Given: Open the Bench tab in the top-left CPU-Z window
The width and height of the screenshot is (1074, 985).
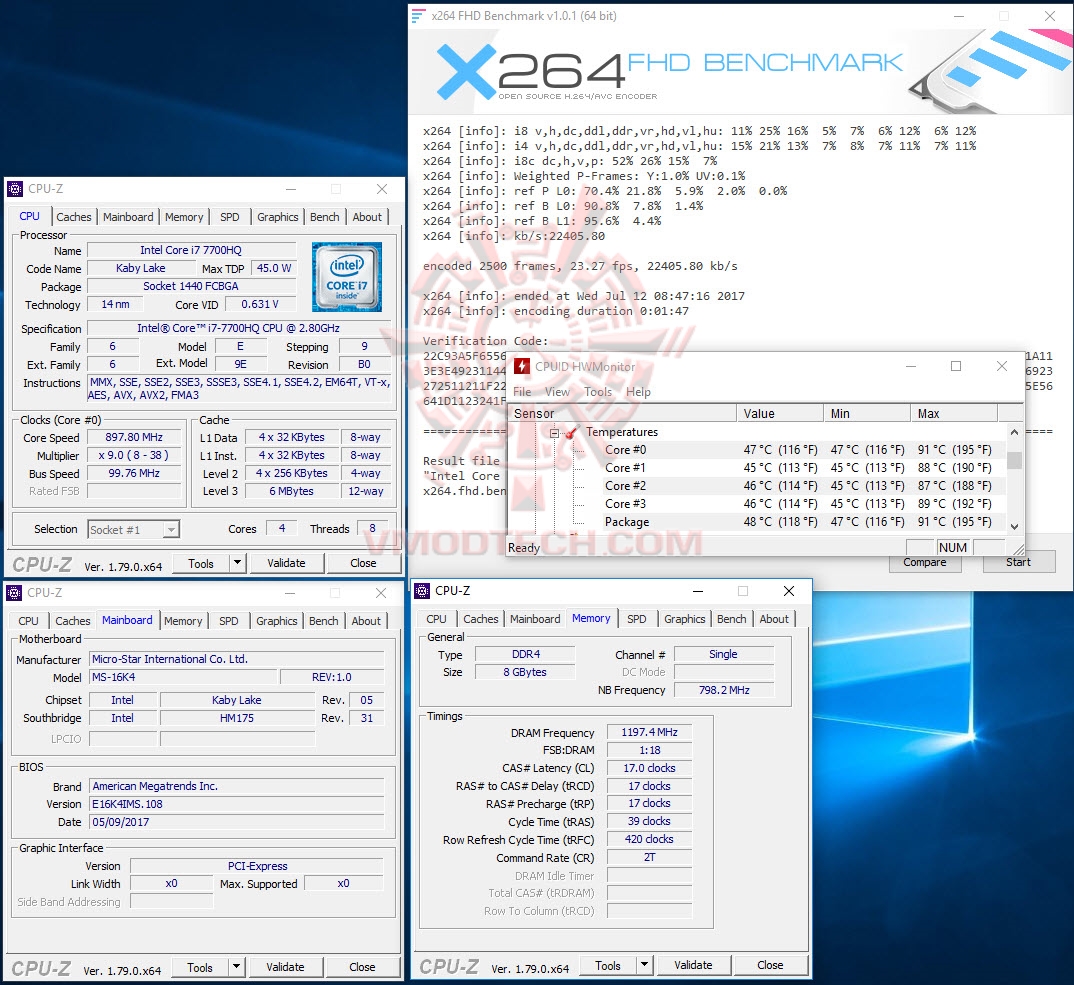Looking at the screenshot, I should (325, 217).
